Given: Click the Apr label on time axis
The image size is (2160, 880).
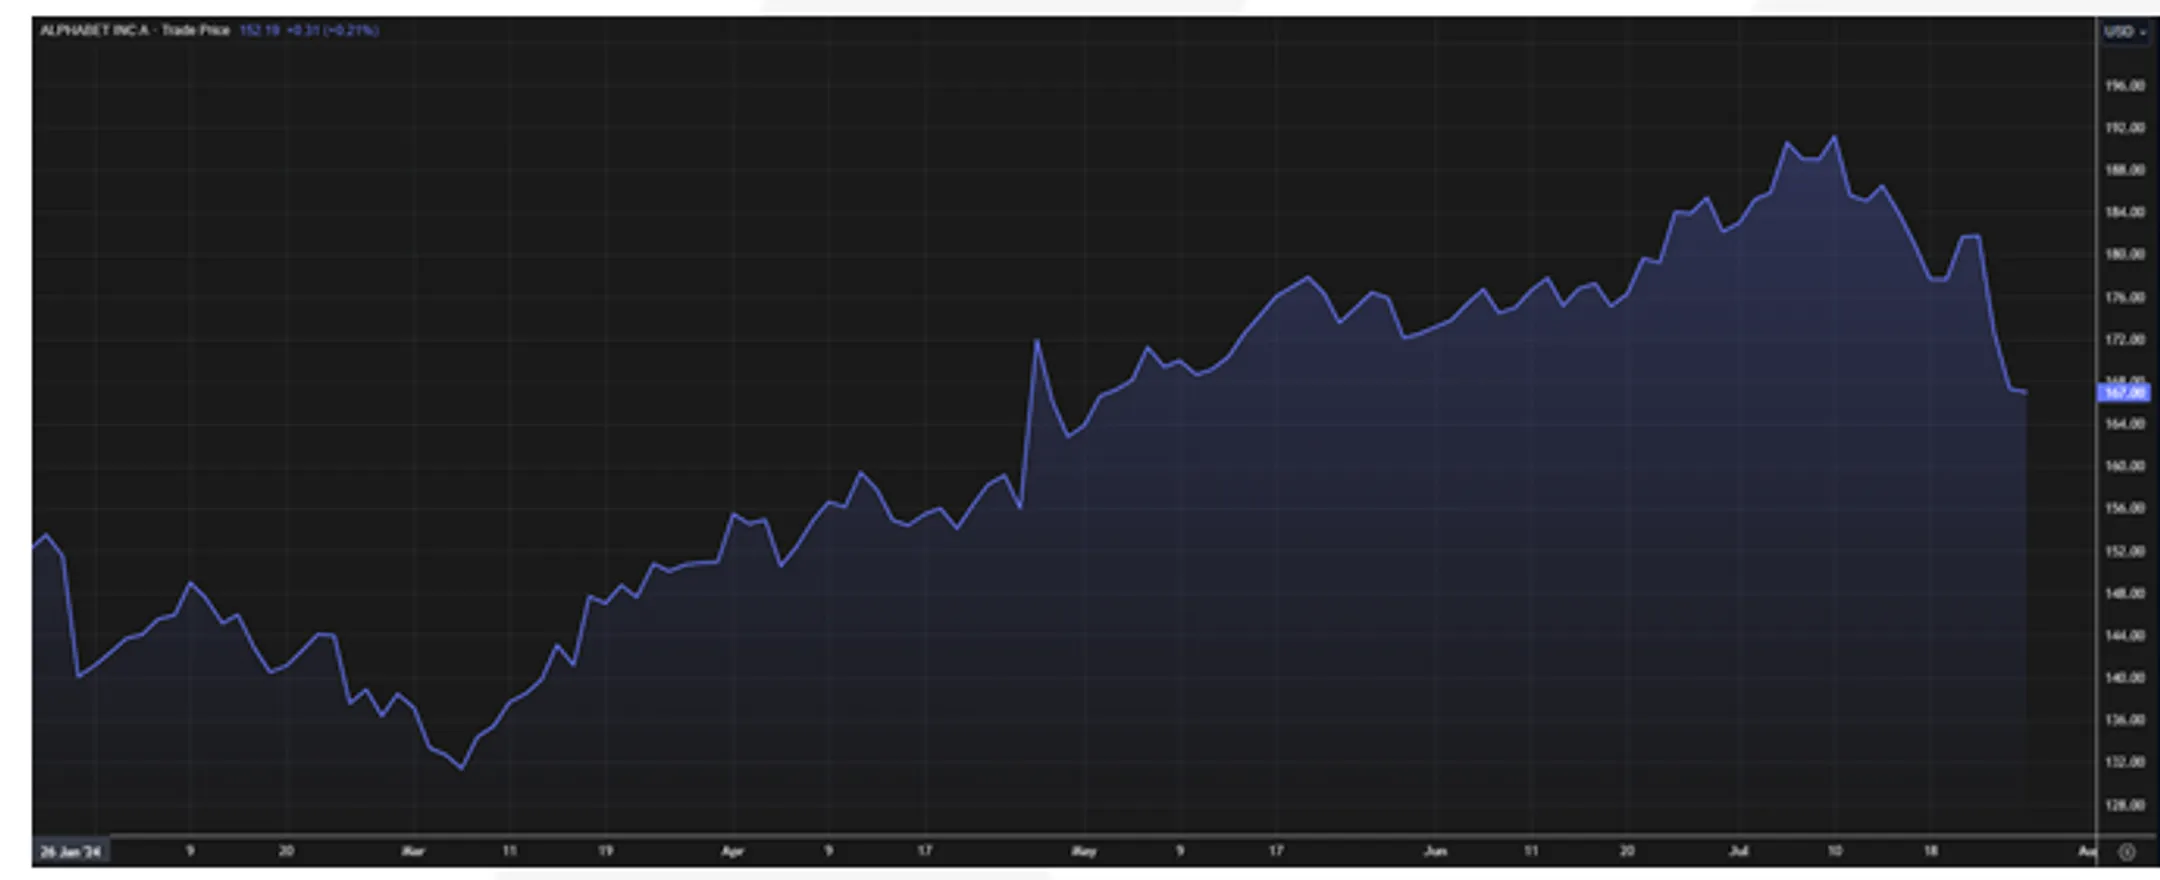Looking at the screenshot, I should click(732, 851).
